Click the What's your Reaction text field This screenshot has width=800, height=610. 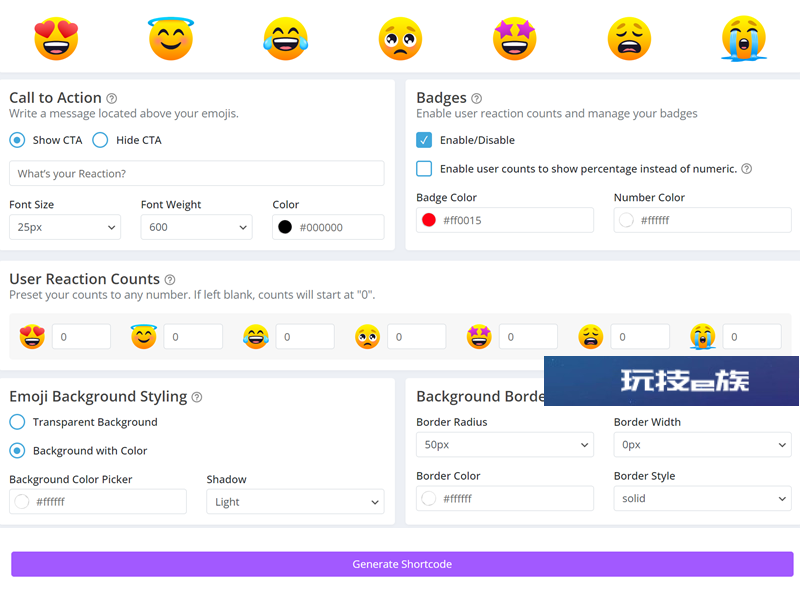click(x=196, y=173)
